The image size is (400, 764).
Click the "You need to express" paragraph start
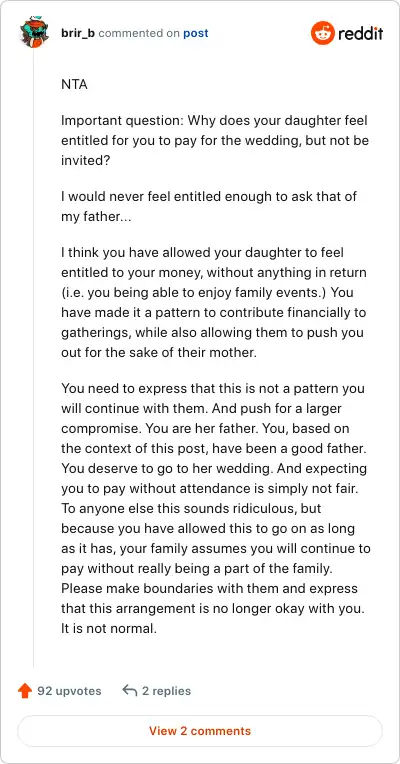[x=213, y=389]
